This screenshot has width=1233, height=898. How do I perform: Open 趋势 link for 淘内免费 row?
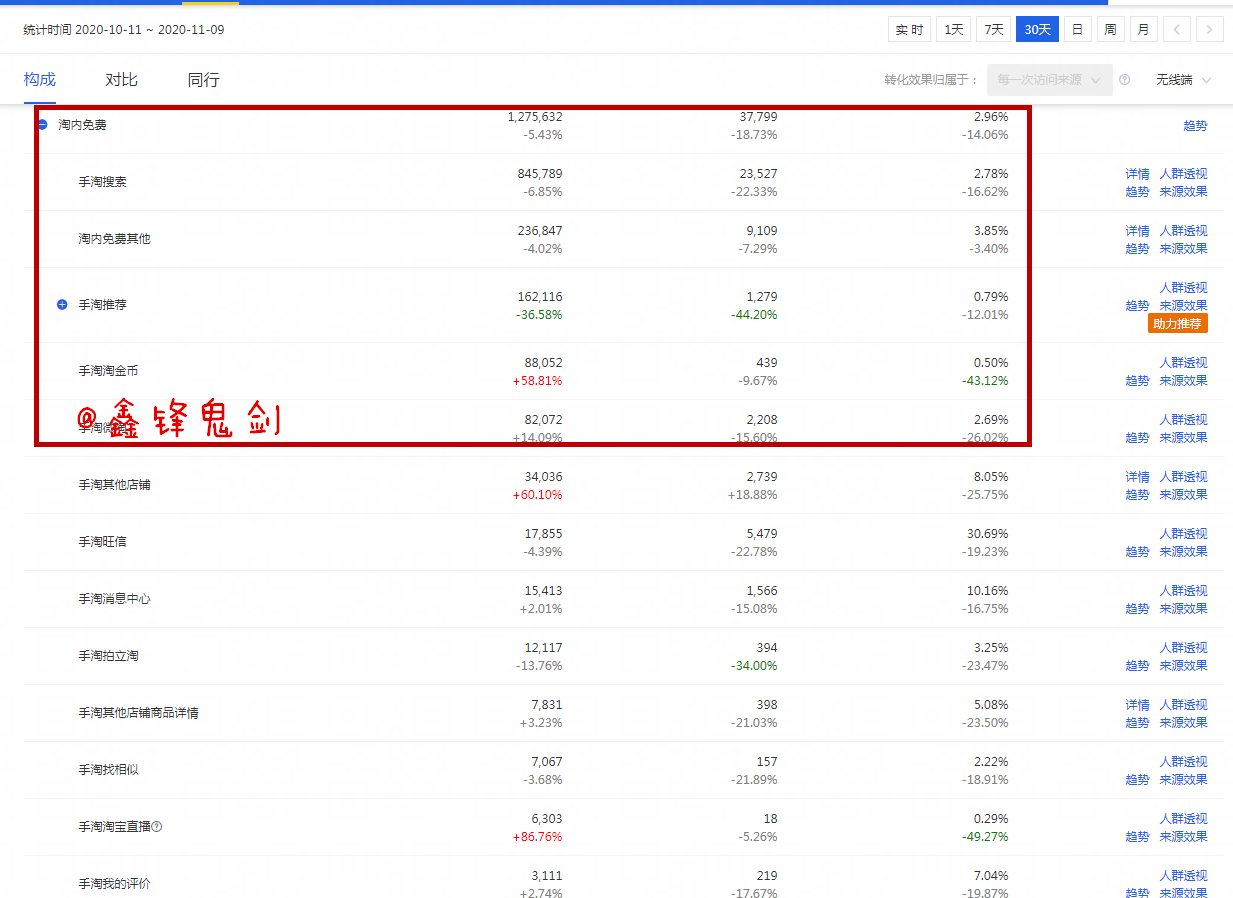coord(1195,126)
